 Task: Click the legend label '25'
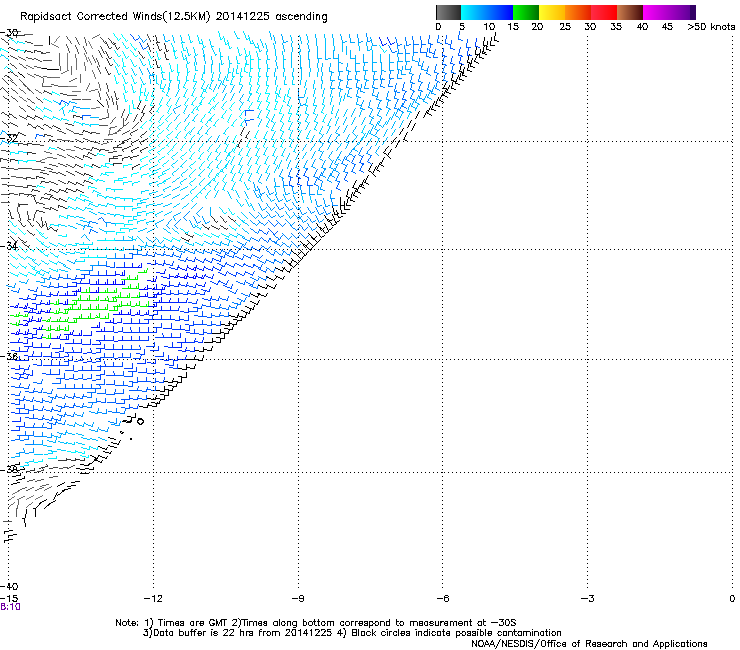click(x=565, y=27)
